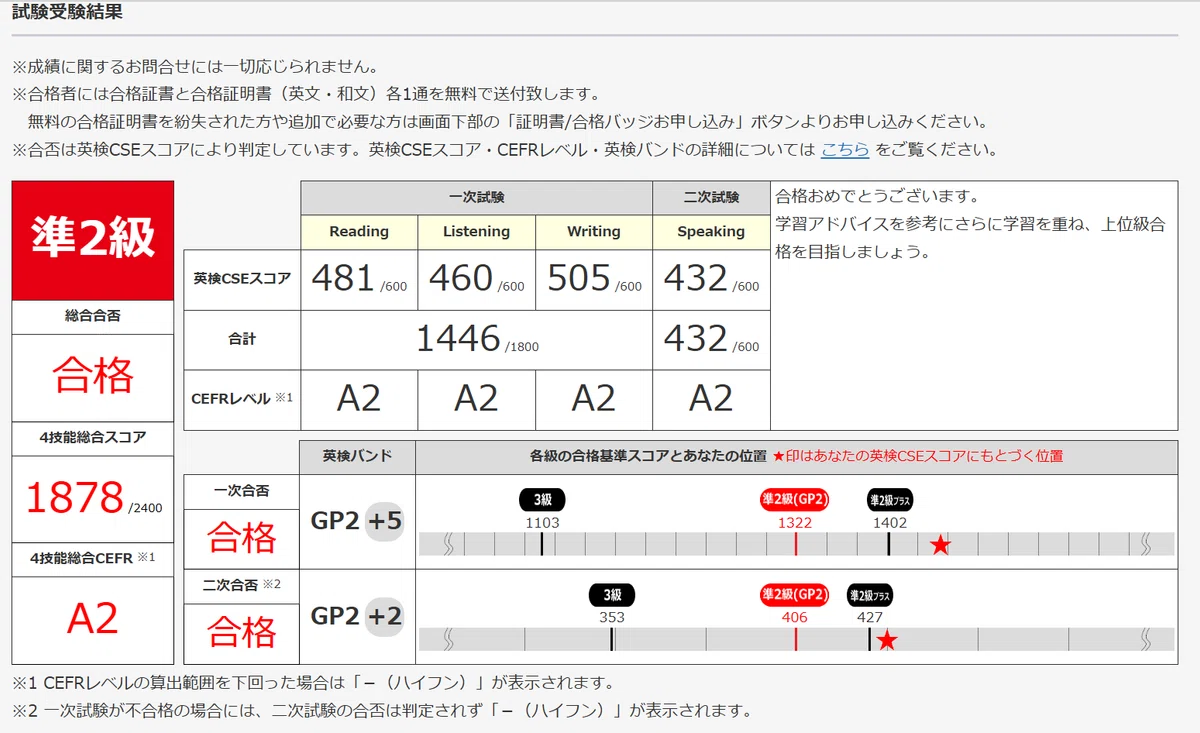Click the 準2級プラス badge above 1402
The image size is (1200, 733).
889,500
